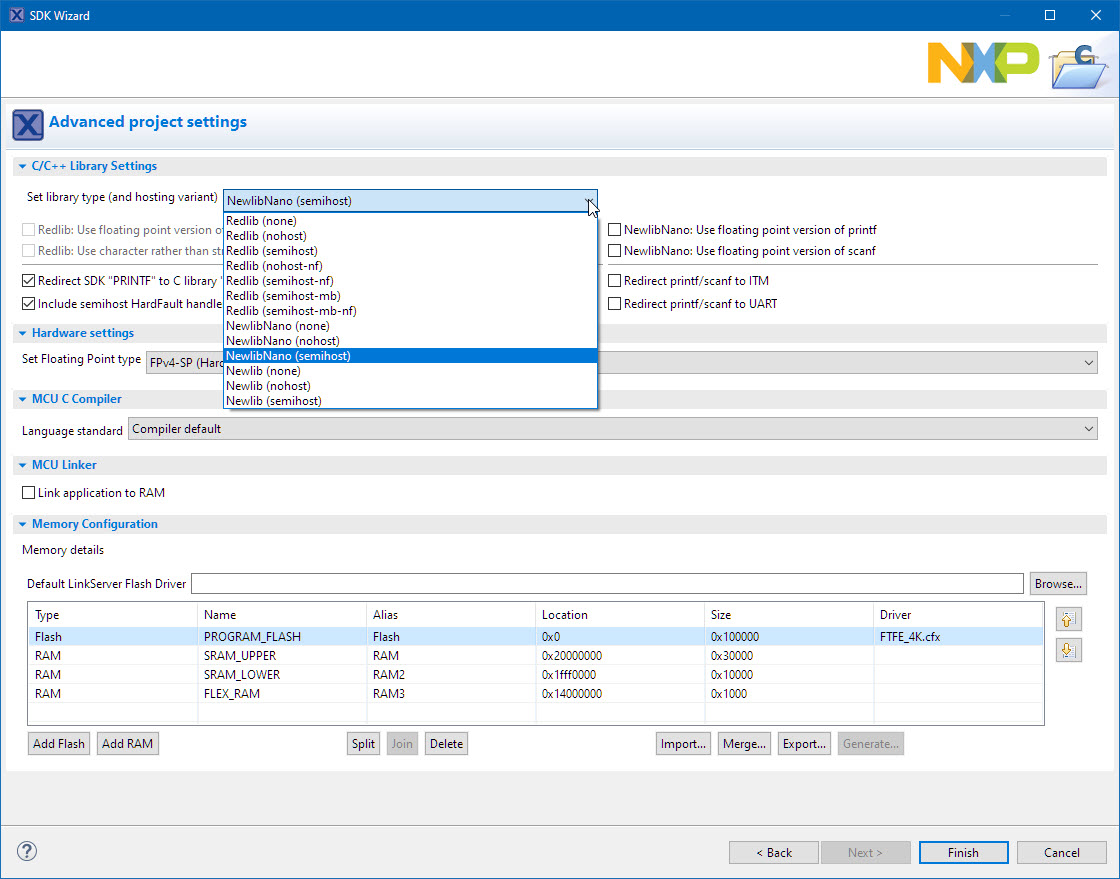Collapse C/C++ Library Settings section
This screenshot has height=879, width=1120.
[x=22, y=166]
